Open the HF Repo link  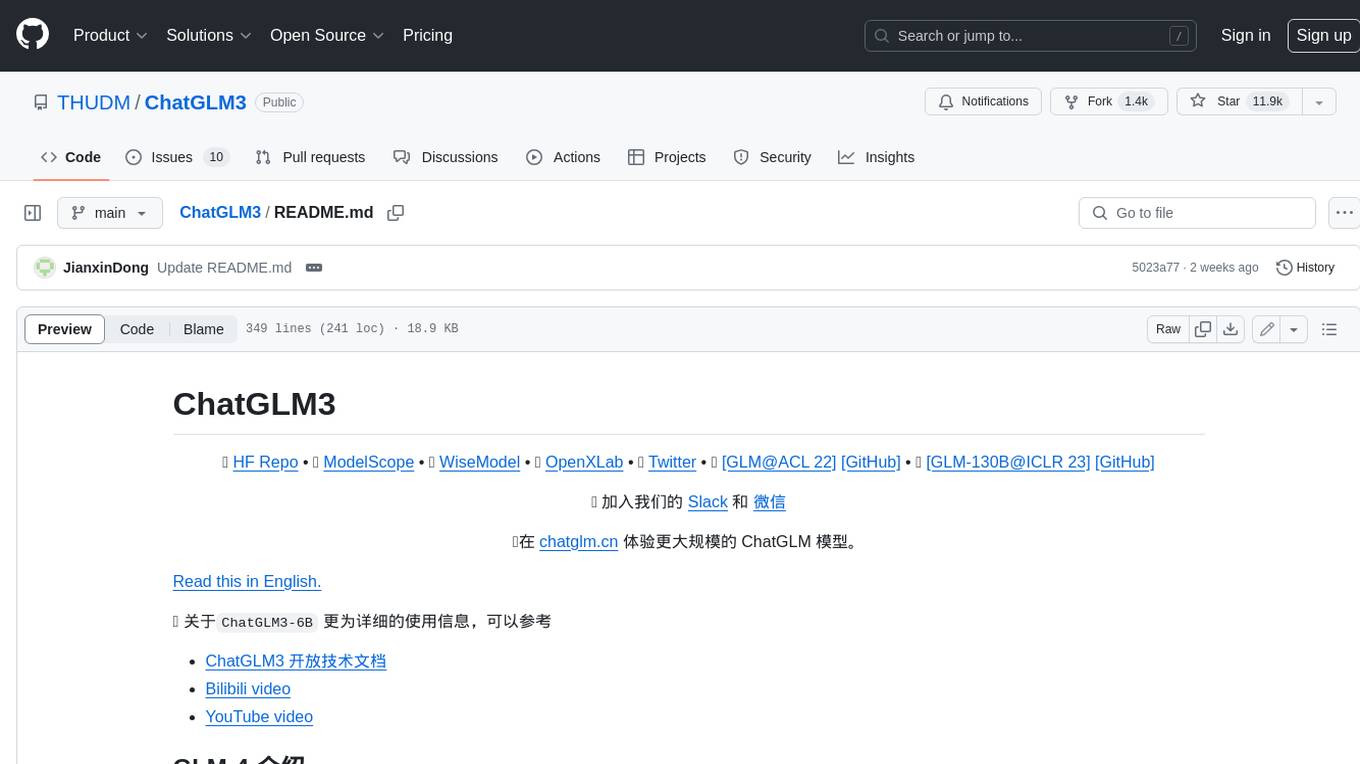pos(265,462)
